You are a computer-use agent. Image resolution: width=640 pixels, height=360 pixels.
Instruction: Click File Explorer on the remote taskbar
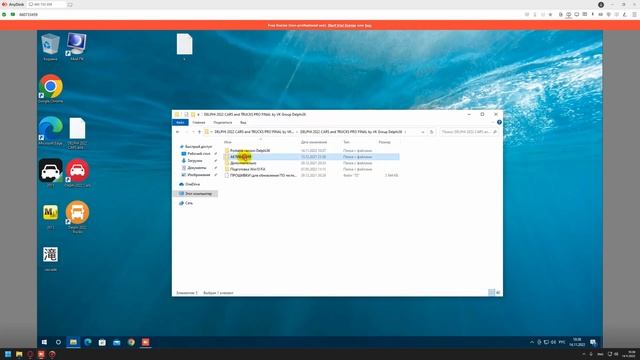pos(73,342)
